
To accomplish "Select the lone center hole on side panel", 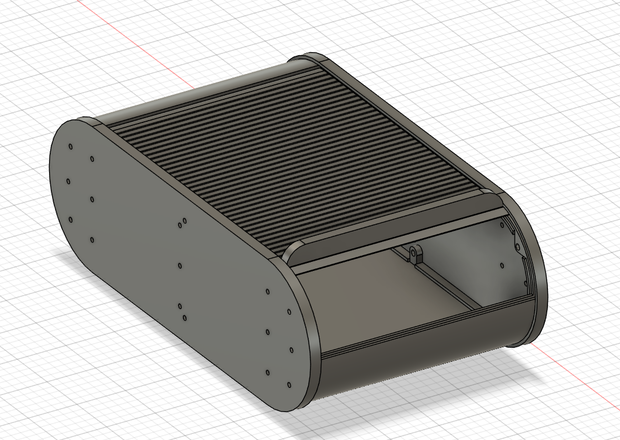I will [180, 265].
